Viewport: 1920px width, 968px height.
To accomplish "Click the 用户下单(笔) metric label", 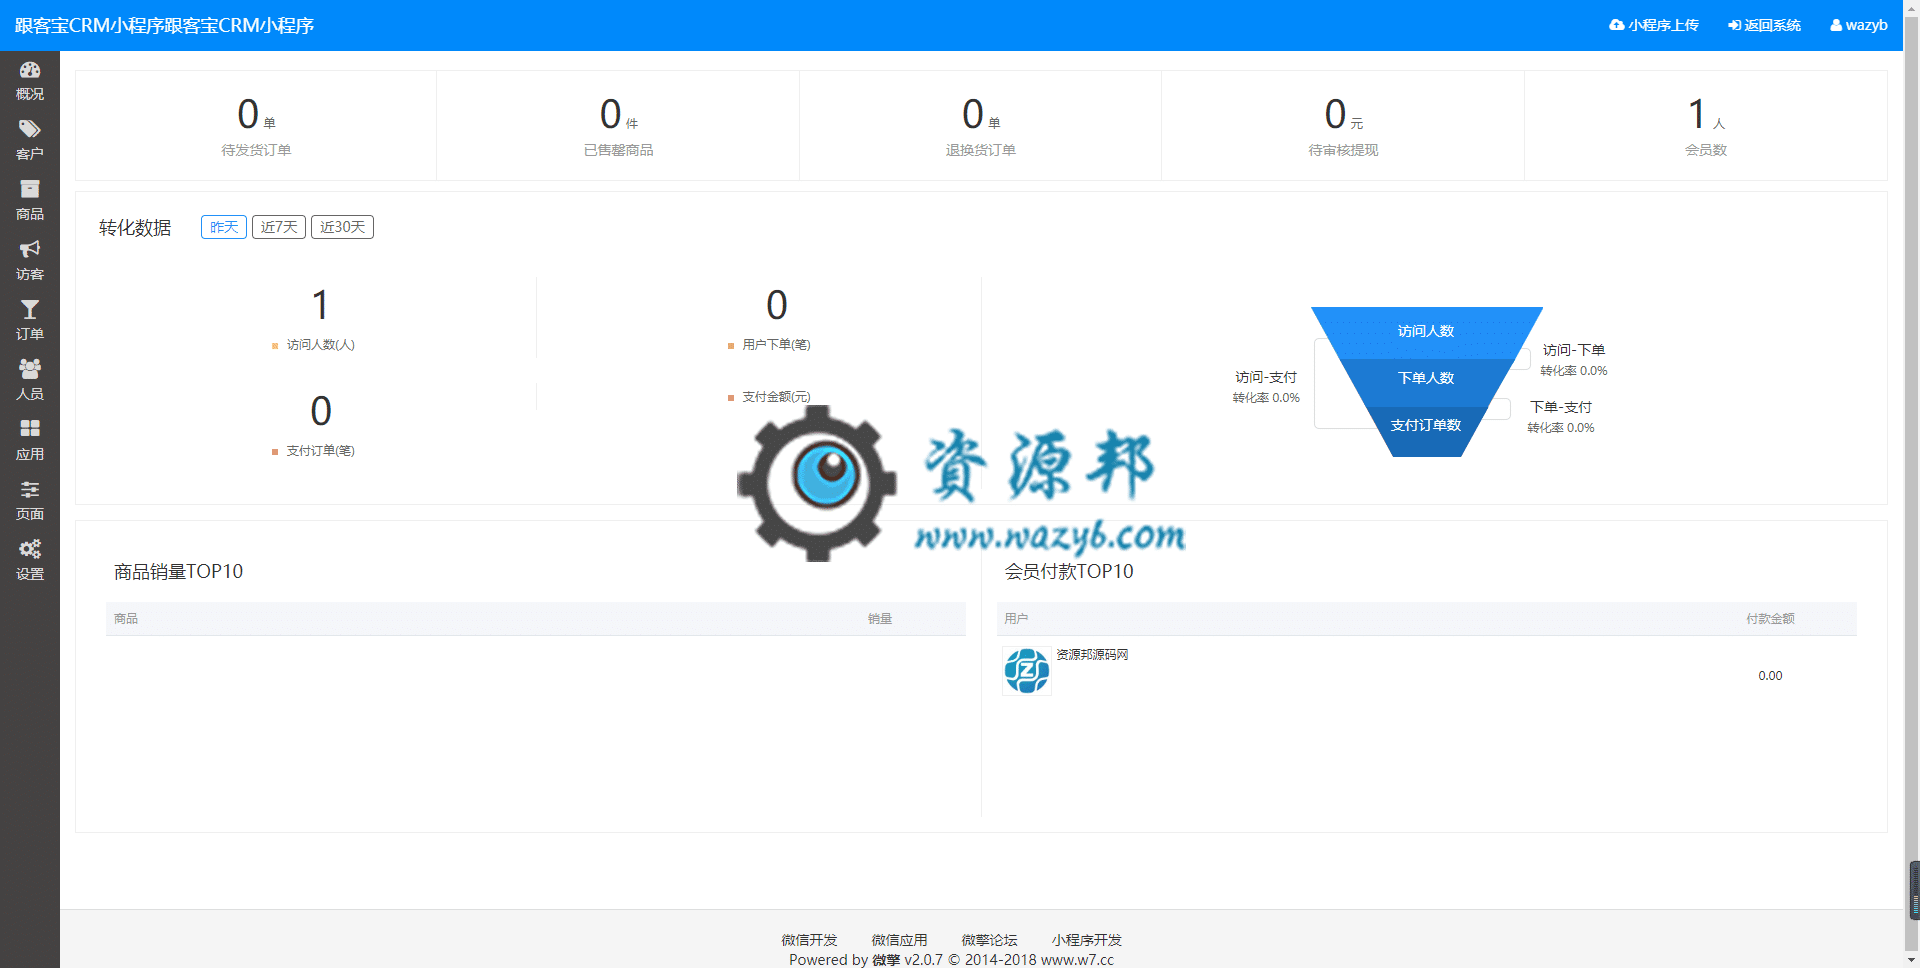I will pos(776,345).
